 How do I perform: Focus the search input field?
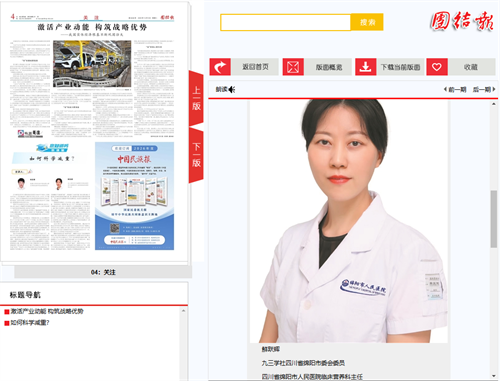point(286,22)
